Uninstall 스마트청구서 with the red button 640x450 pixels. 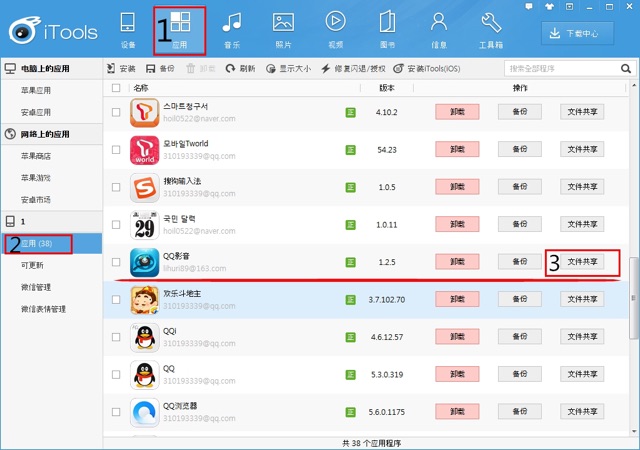[457, 112]
